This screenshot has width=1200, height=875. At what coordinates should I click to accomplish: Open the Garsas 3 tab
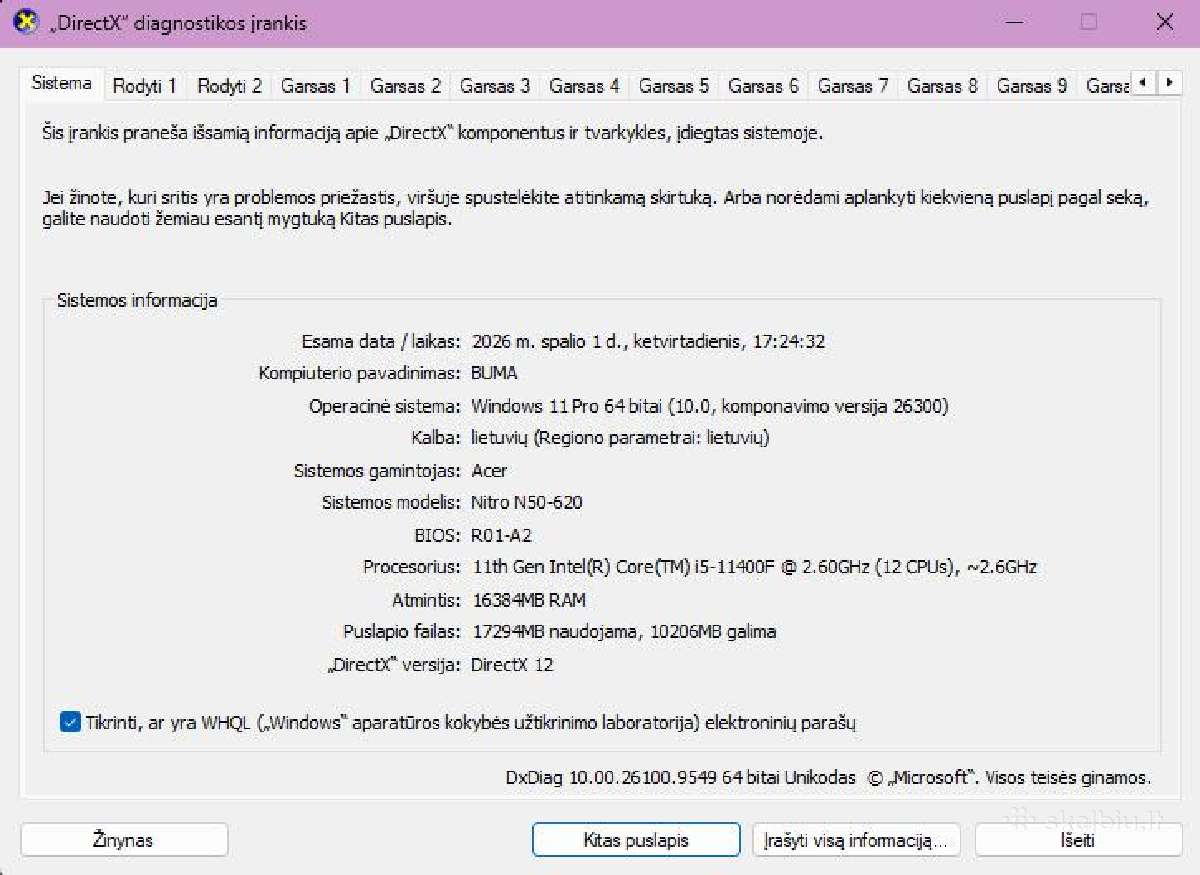coord(495,86)
